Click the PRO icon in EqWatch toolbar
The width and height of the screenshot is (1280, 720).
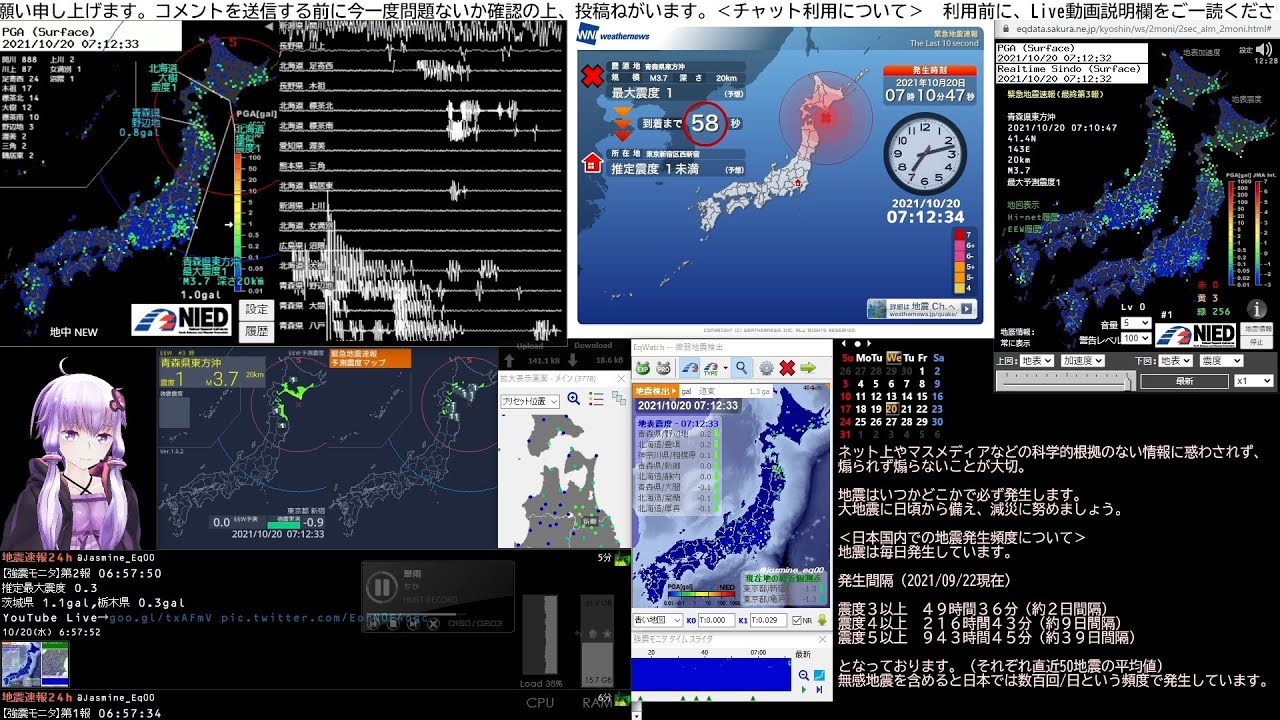[x=662, y=368]
